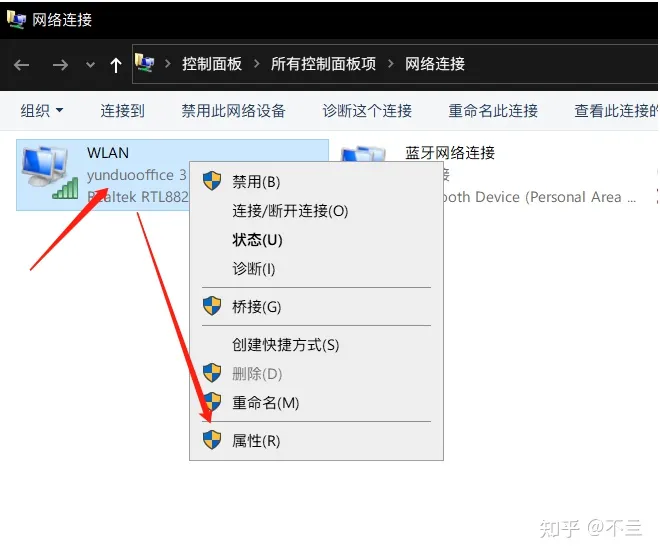Click the address bar network folder icon
660x556 pixels.
tap(144, 64)
